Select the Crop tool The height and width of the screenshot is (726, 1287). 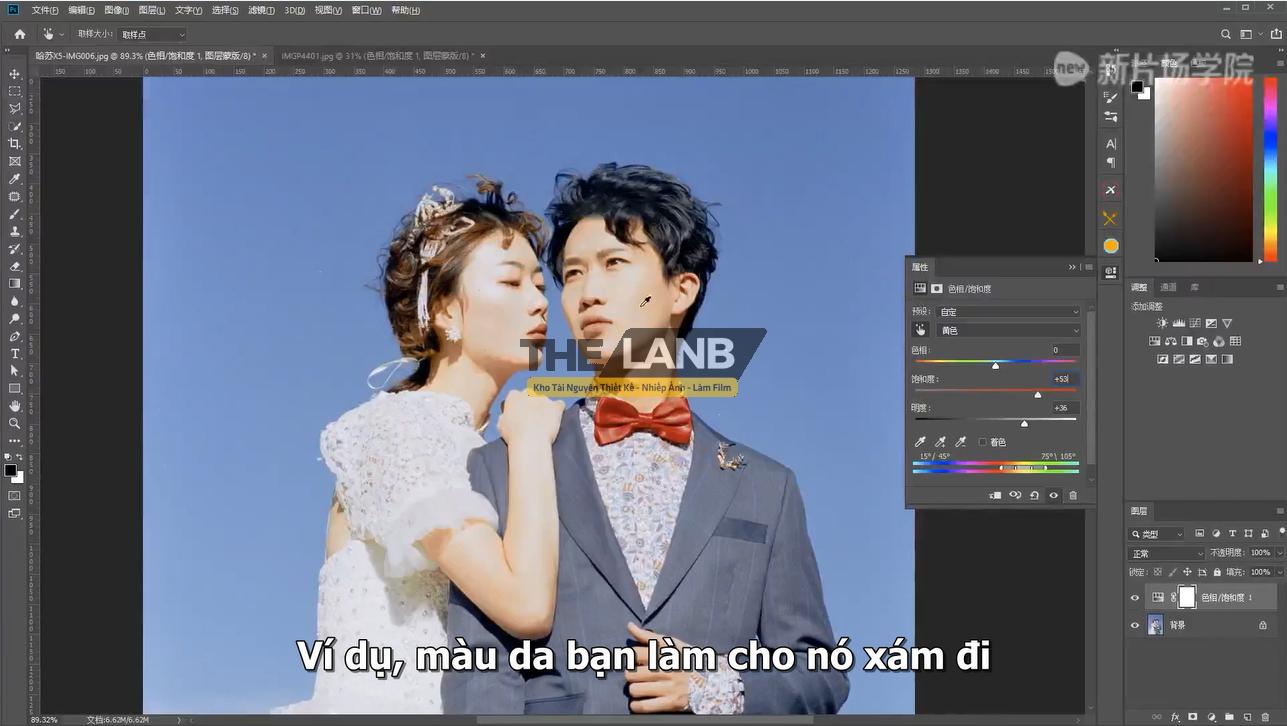click(x=14, y=144)
